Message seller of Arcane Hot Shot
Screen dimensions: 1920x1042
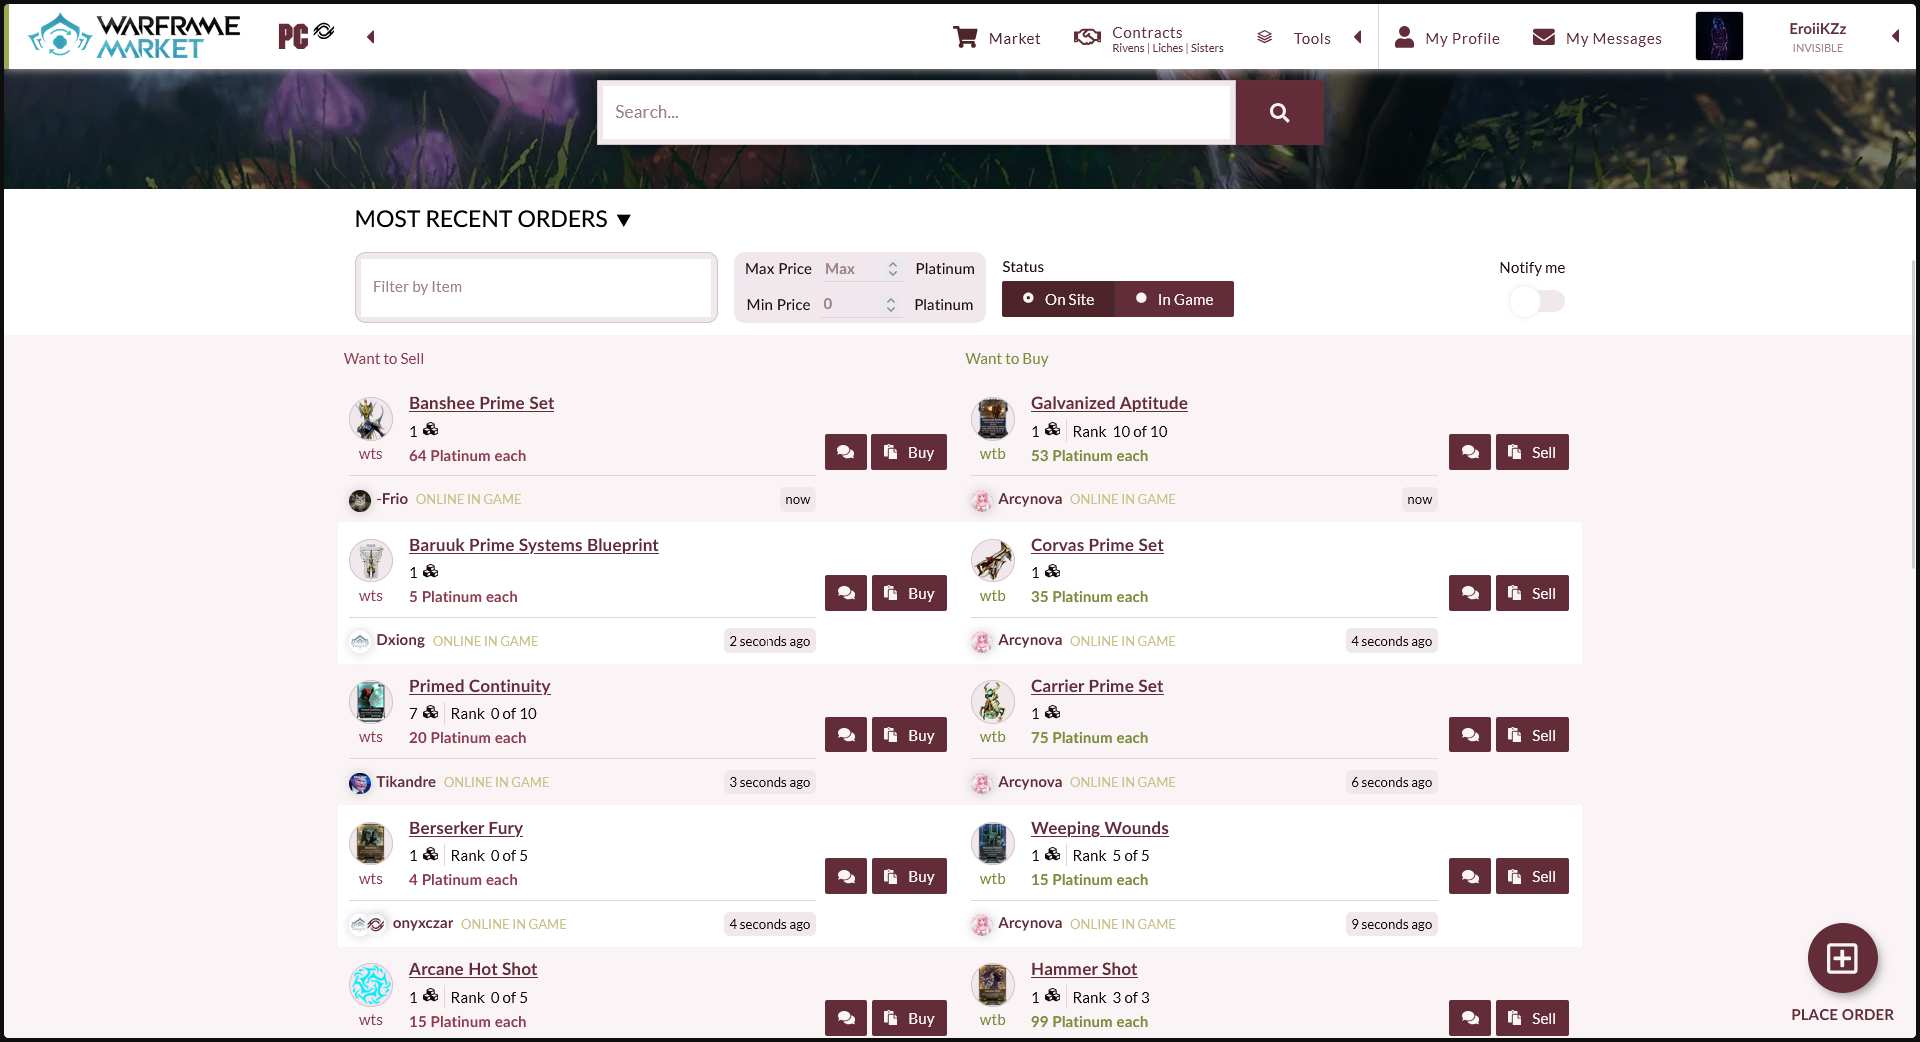tap(846, 1018)
